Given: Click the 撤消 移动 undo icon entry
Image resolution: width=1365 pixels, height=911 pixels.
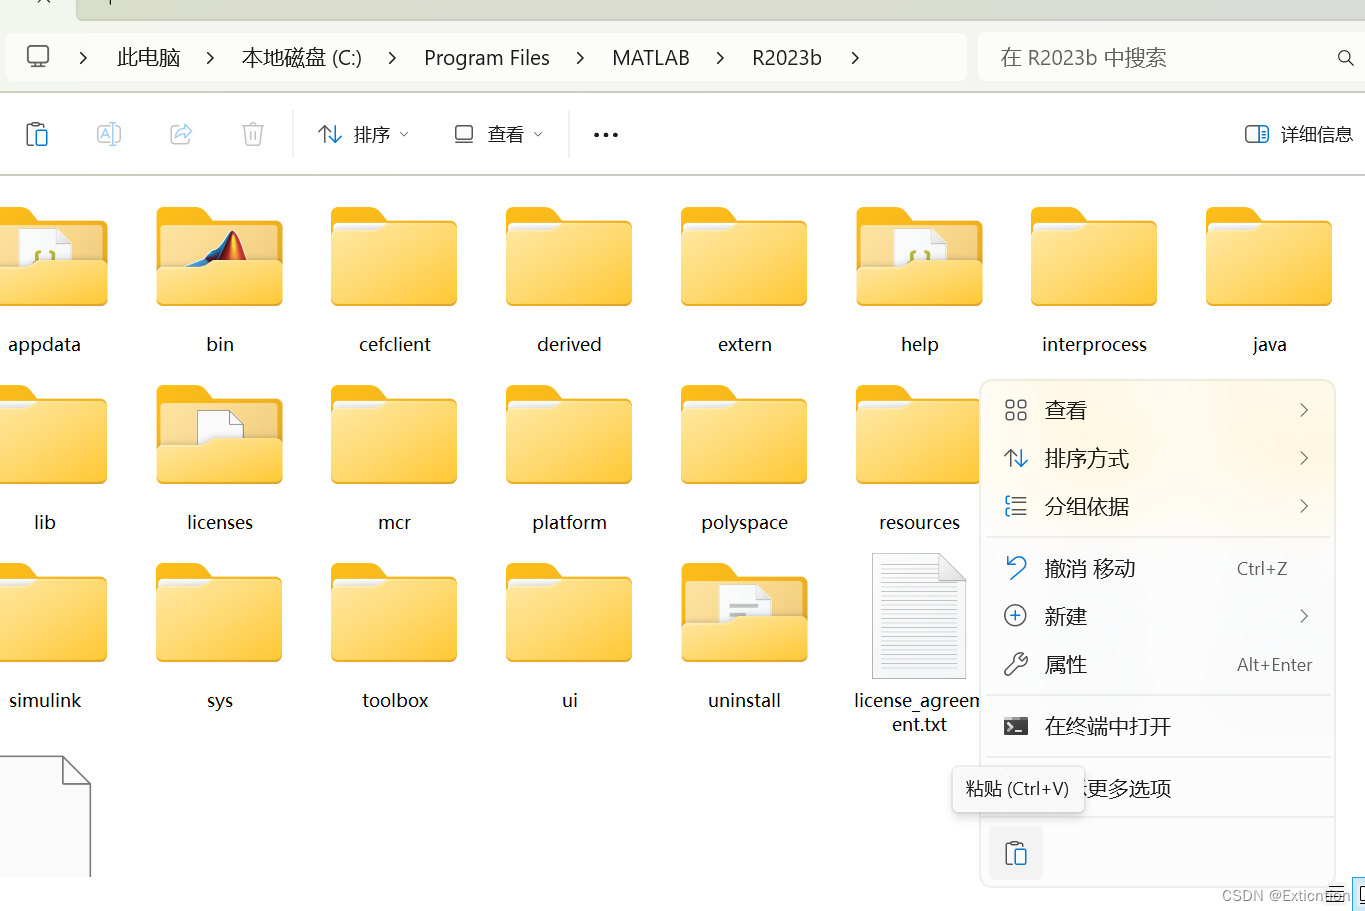Looking at the screenshot, I should point(1016,568).
